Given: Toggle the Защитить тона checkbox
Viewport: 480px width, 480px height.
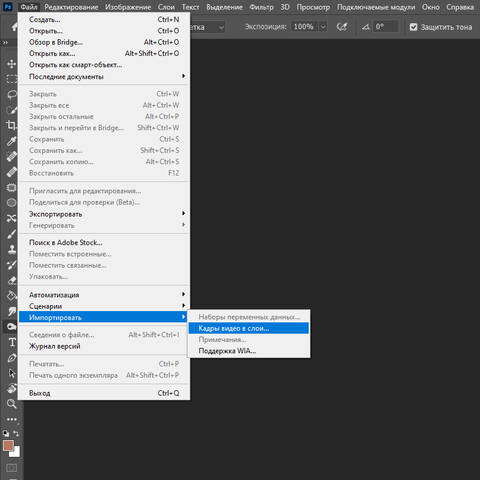Looking at the screenshot, I should 413,27.
